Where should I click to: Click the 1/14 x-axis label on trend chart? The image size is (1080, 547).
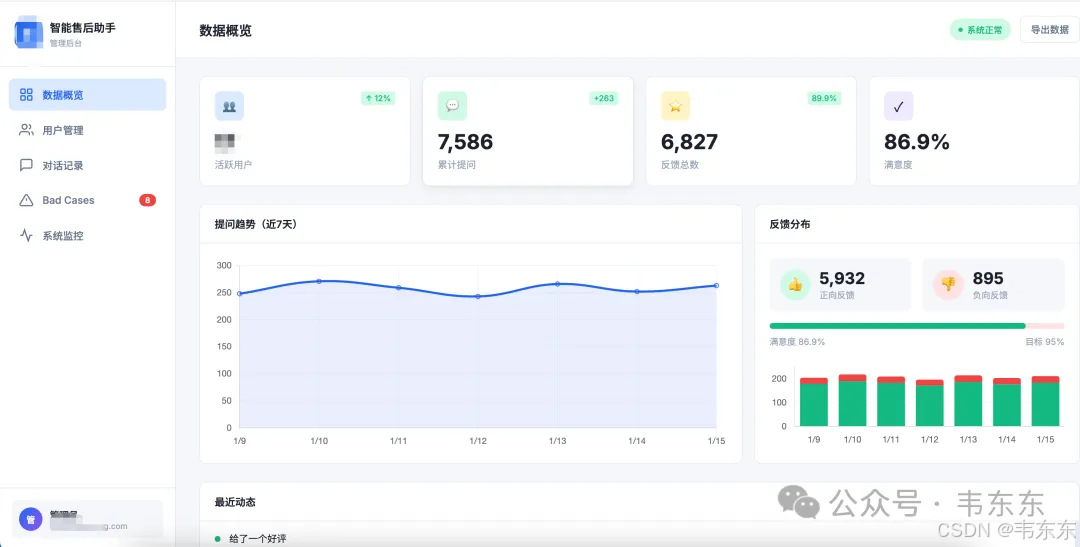tap(637, 441)
